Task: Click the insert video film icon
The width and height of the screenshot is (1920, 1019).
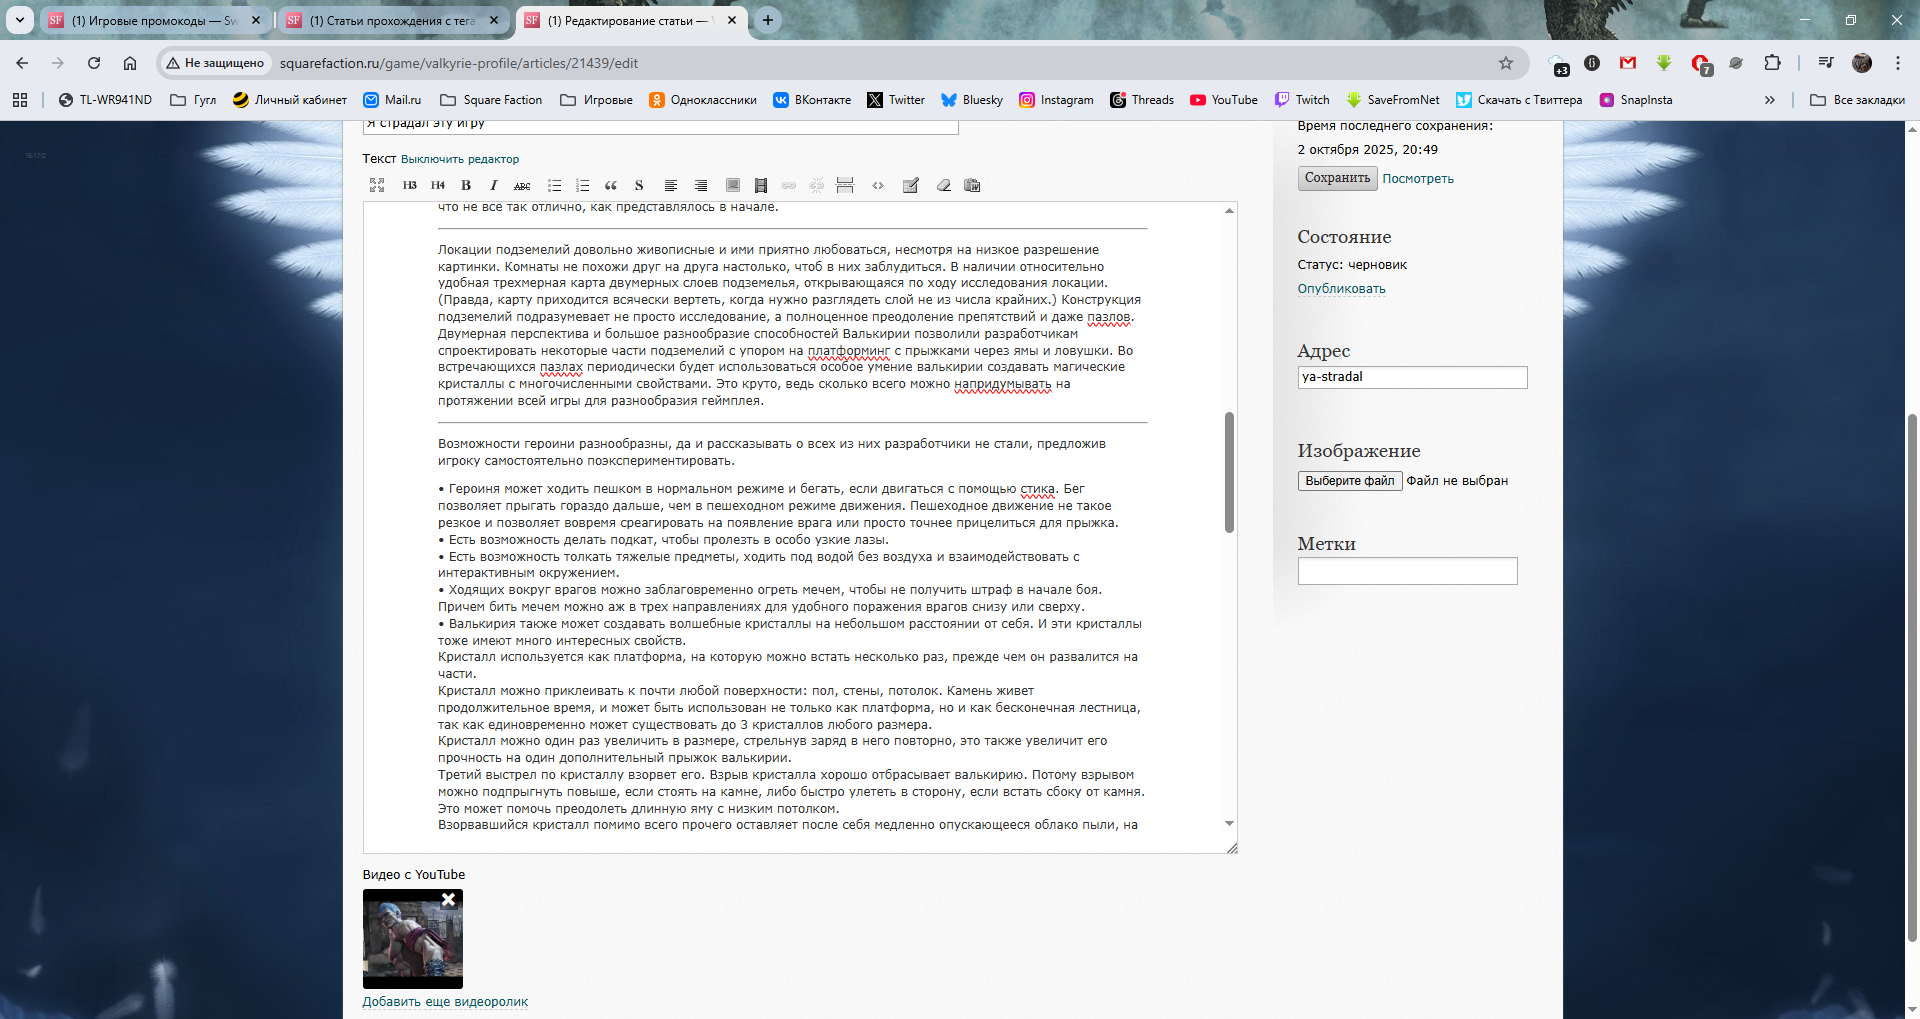Action: [x=761, y=185]
